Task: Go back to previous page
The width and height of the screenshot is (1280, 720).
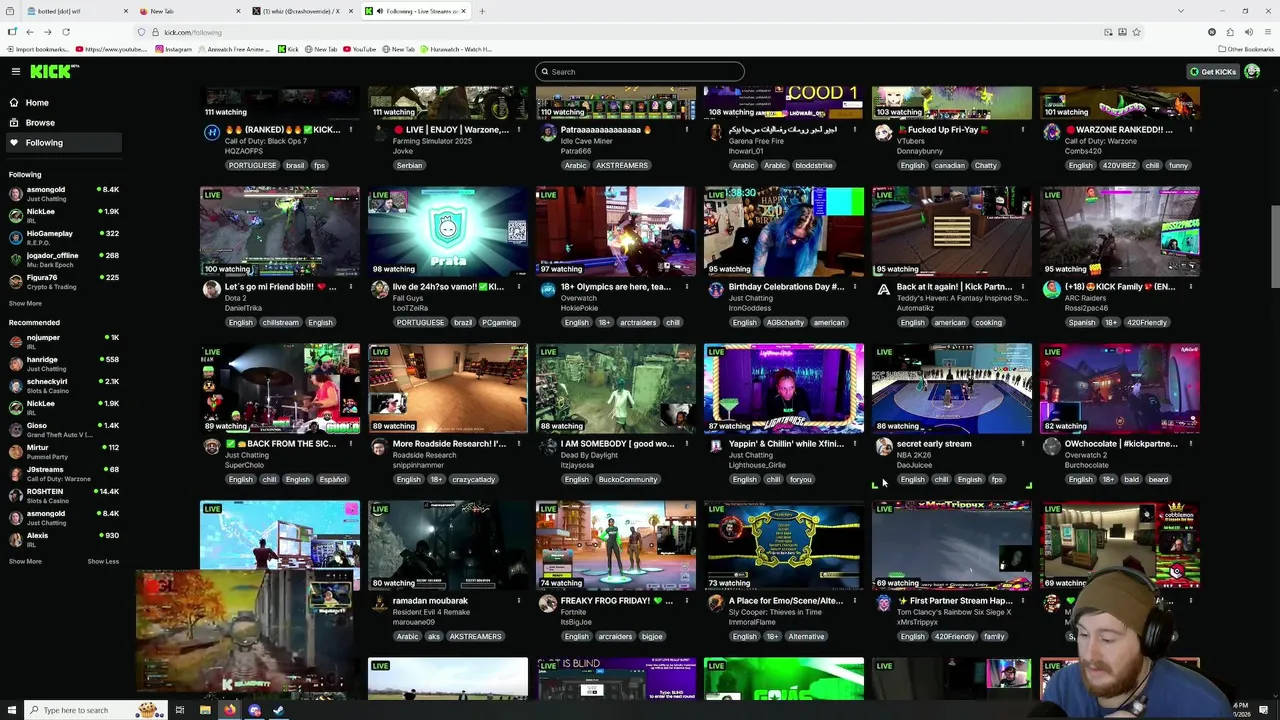Action: [30, 32]
